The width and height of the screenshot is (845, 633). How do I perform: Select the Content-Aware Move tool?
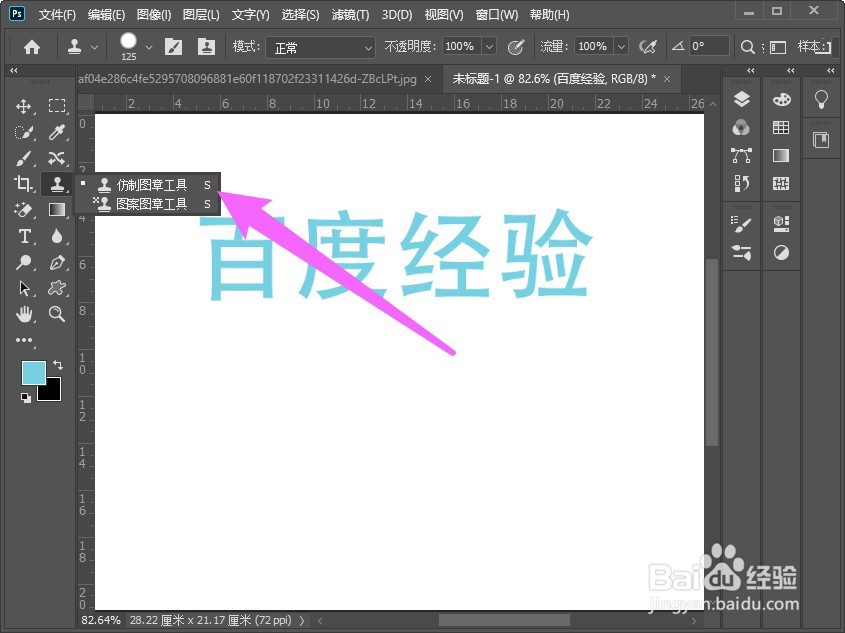pyautogui.click(x=57, y=158)
